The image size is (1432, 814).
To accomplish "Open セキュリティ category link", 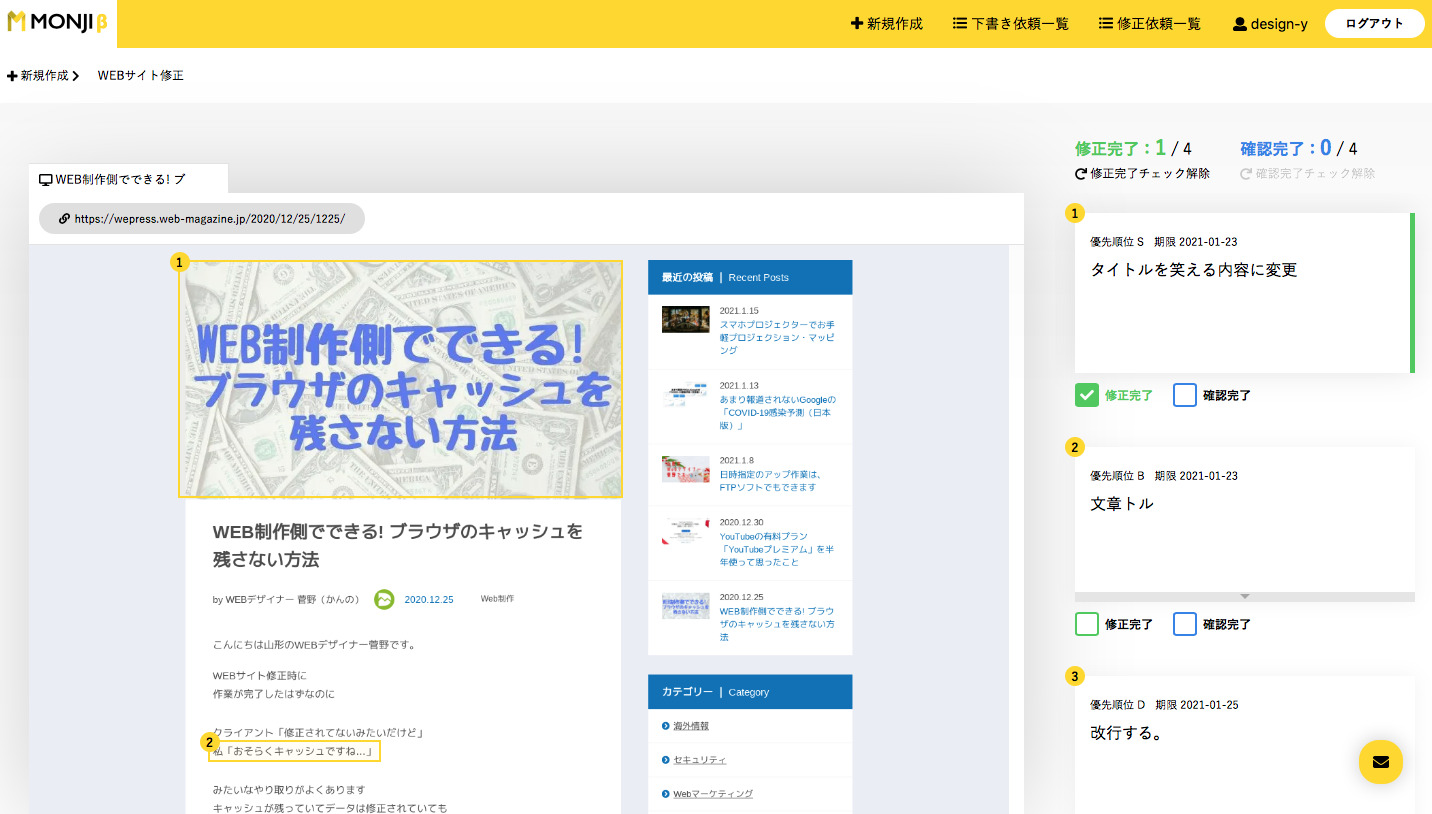I will (x=699, y=760).
